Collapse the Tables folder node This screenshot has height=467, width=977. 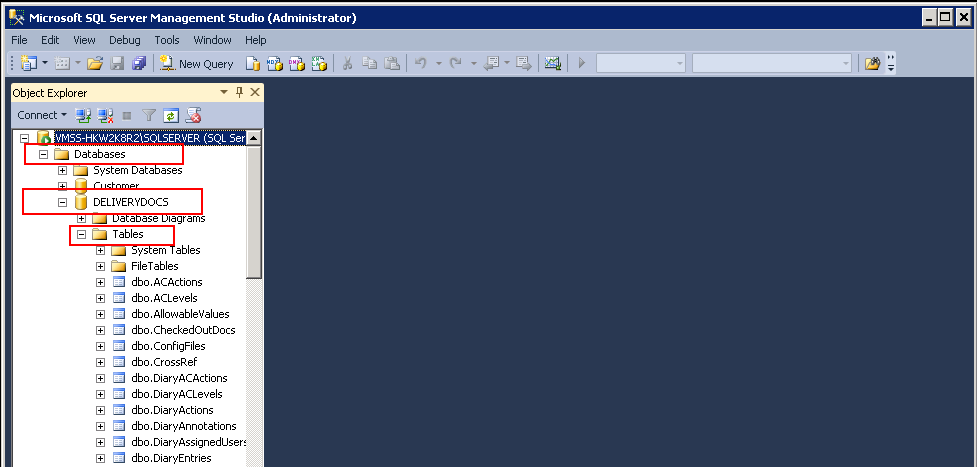tap(81, 234)
